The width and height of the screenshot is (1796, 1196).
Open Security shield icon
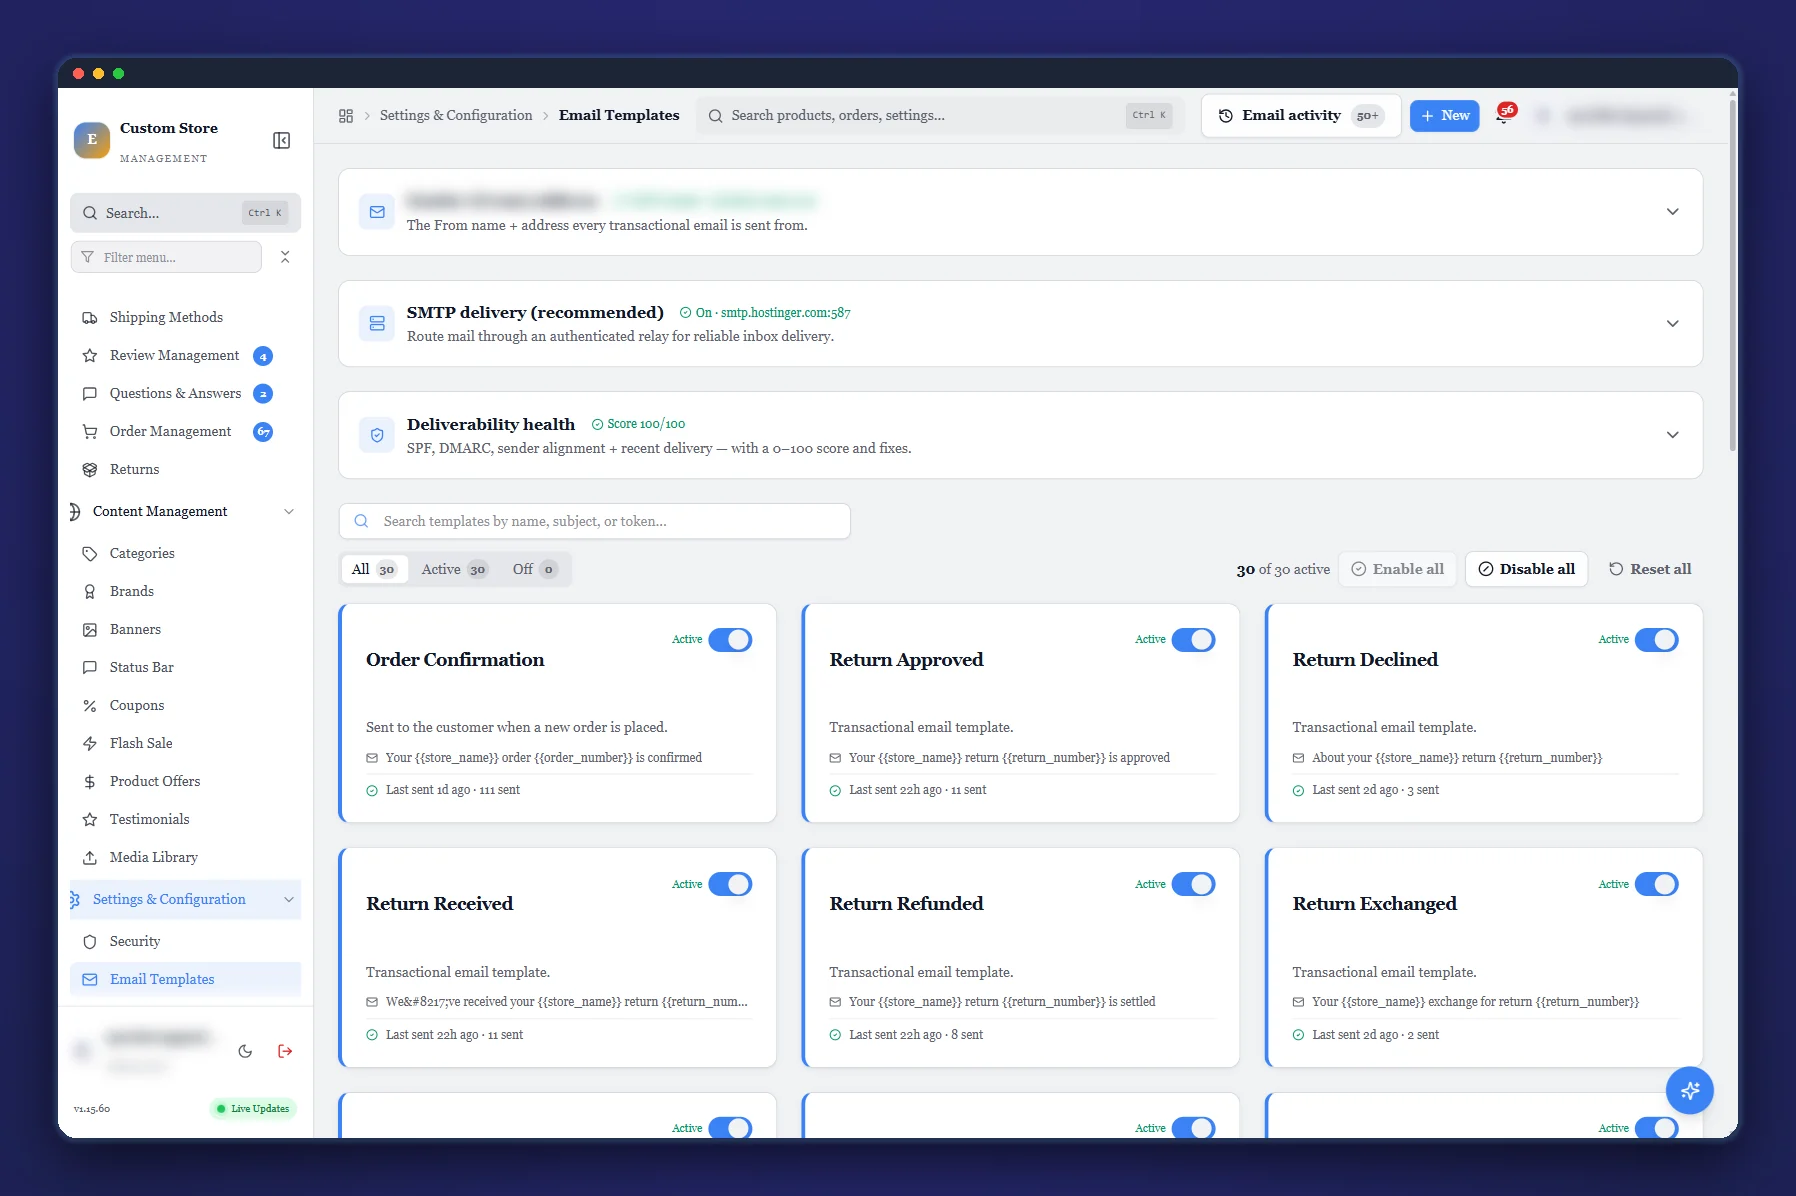coord(90,942)
